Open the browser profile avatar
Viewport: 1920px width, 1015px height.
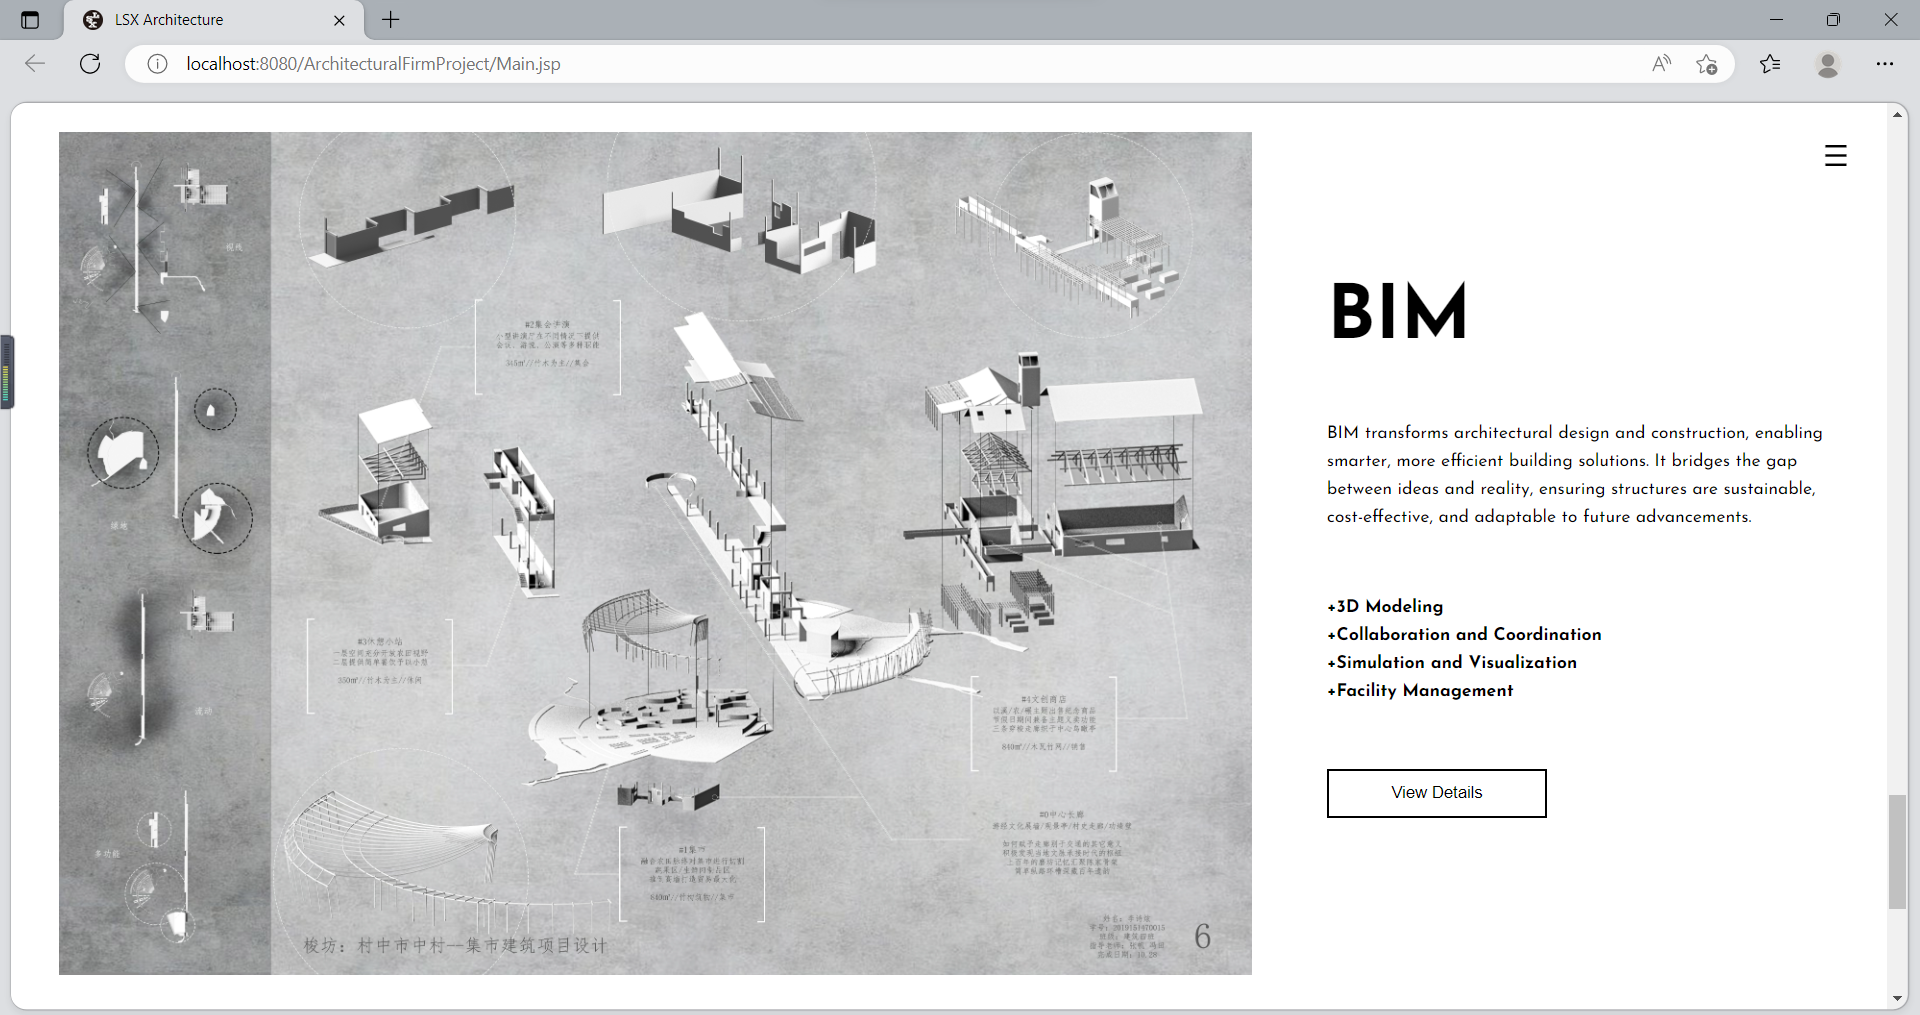tap(1828, 64)
